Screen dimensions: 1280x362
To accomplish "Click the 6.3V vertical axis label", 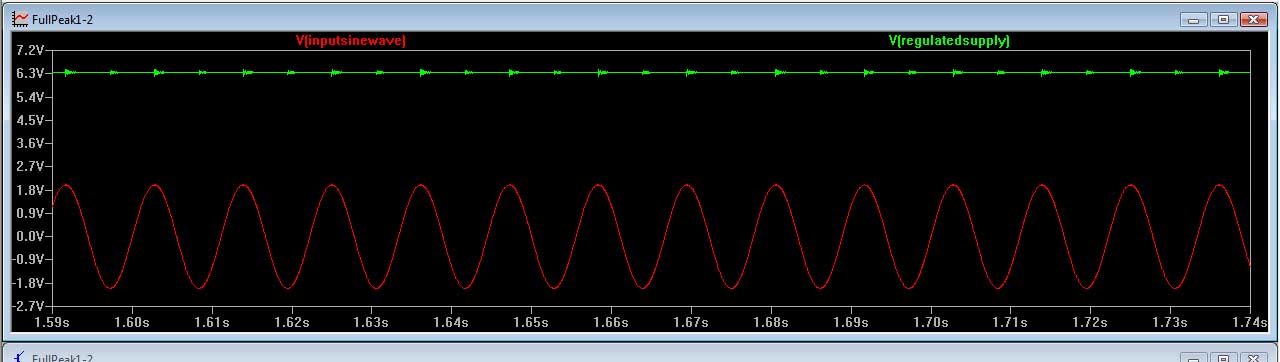I will click(x=29, y=74).
